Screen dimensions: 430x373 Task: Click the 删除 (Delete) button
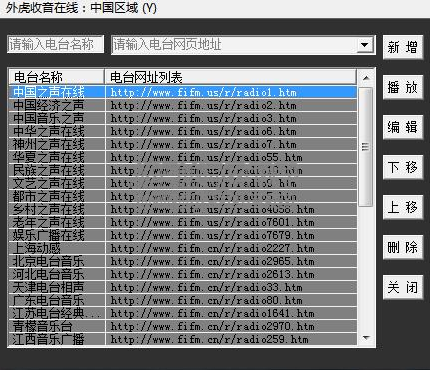click(403, 247)
